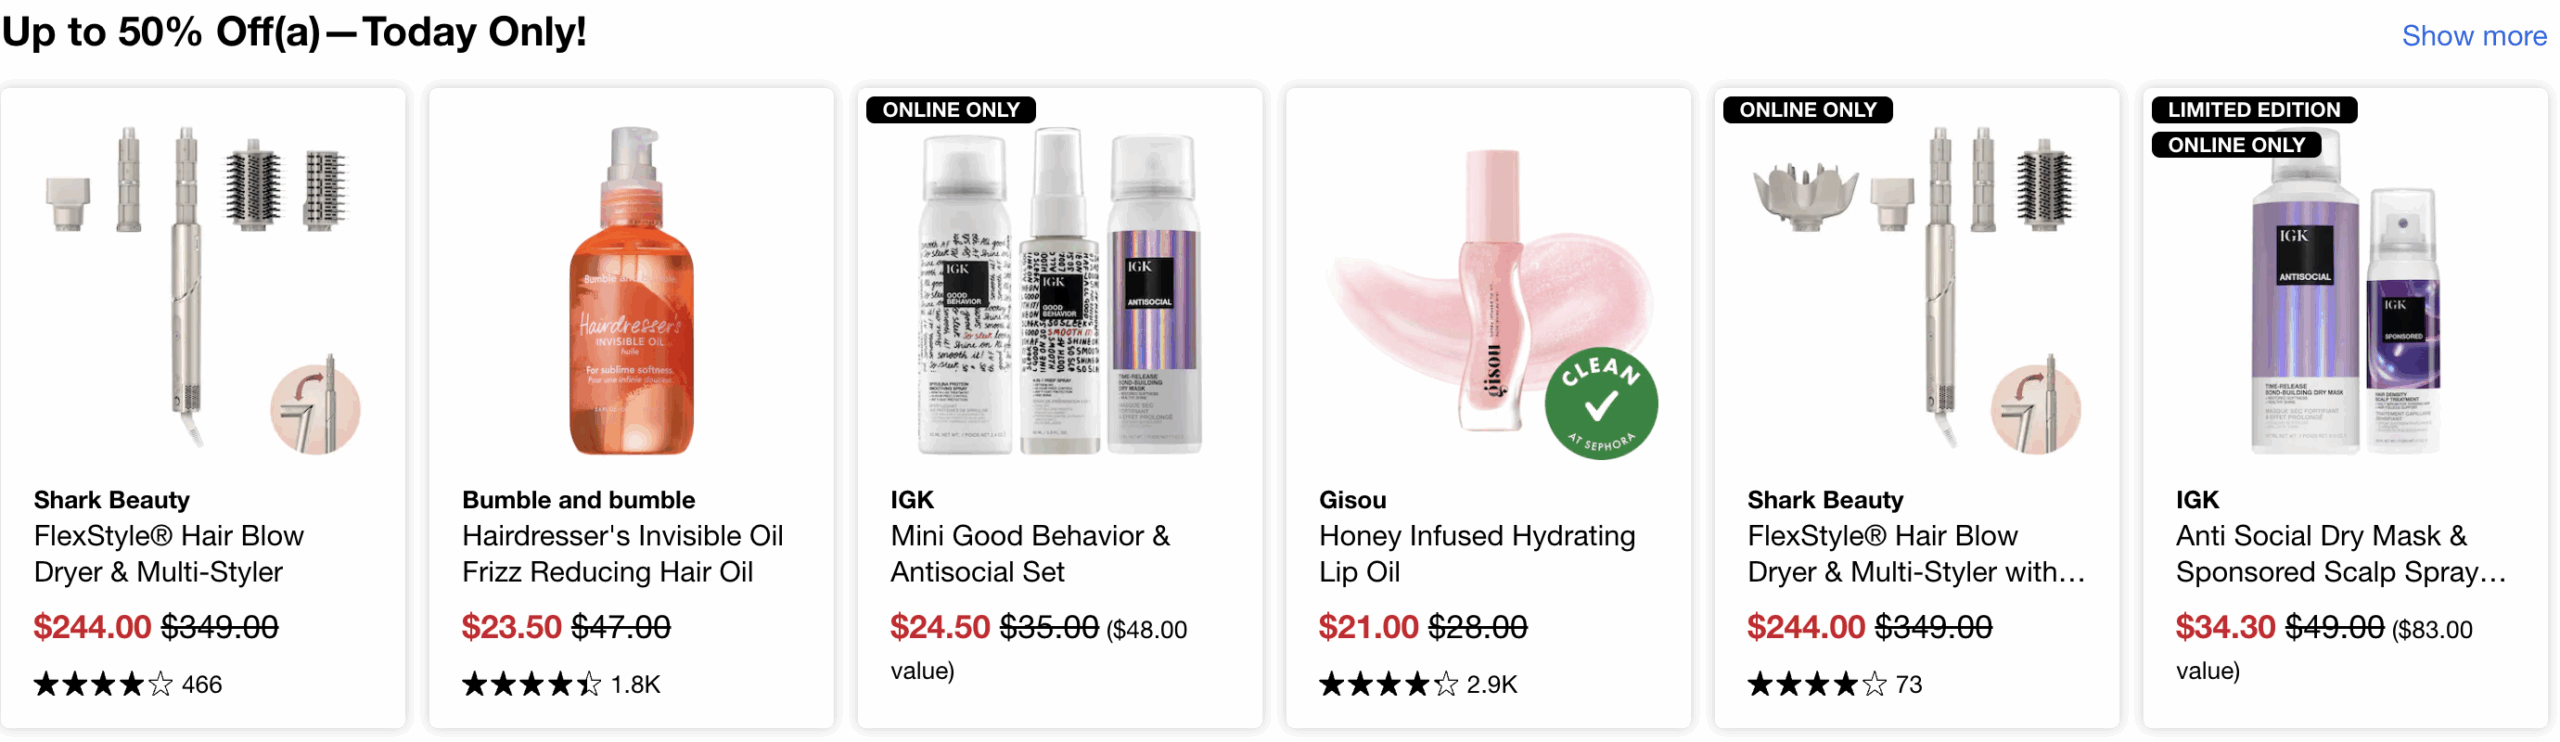This screenshot has width=2560, height=742.
Task: Click the star rating showing 2.9K reviews
Action: point(1388,685)
